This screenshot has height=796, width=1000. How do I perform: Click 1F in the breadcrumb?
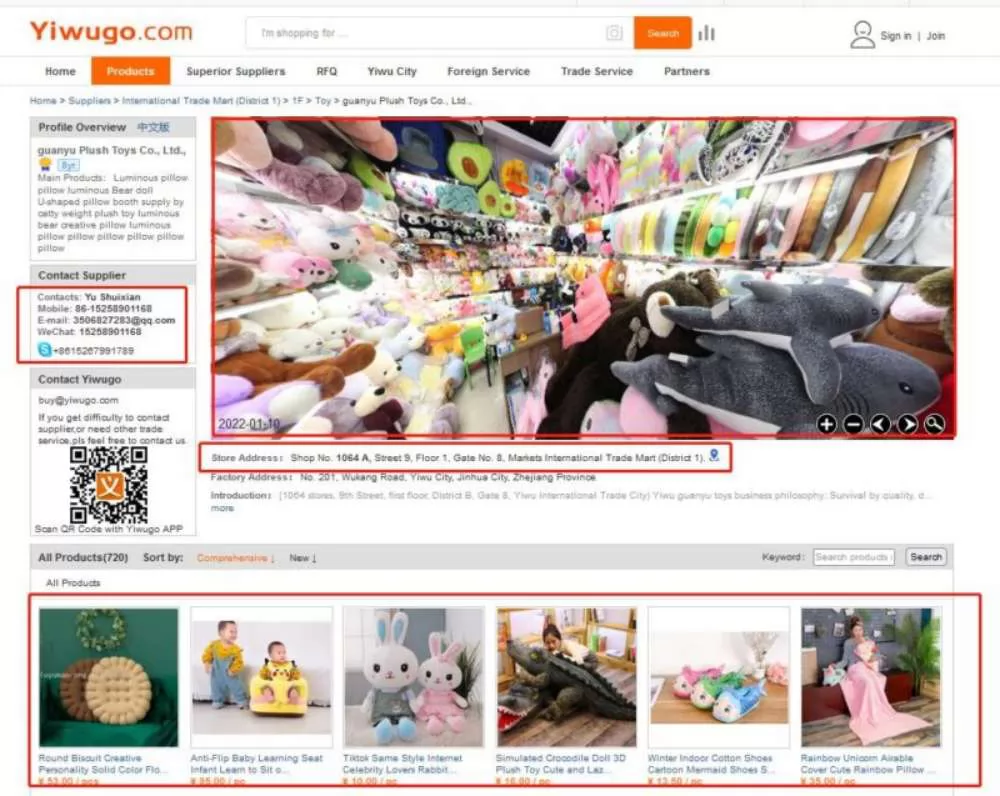pyautogui.click(x=298, y=101)
